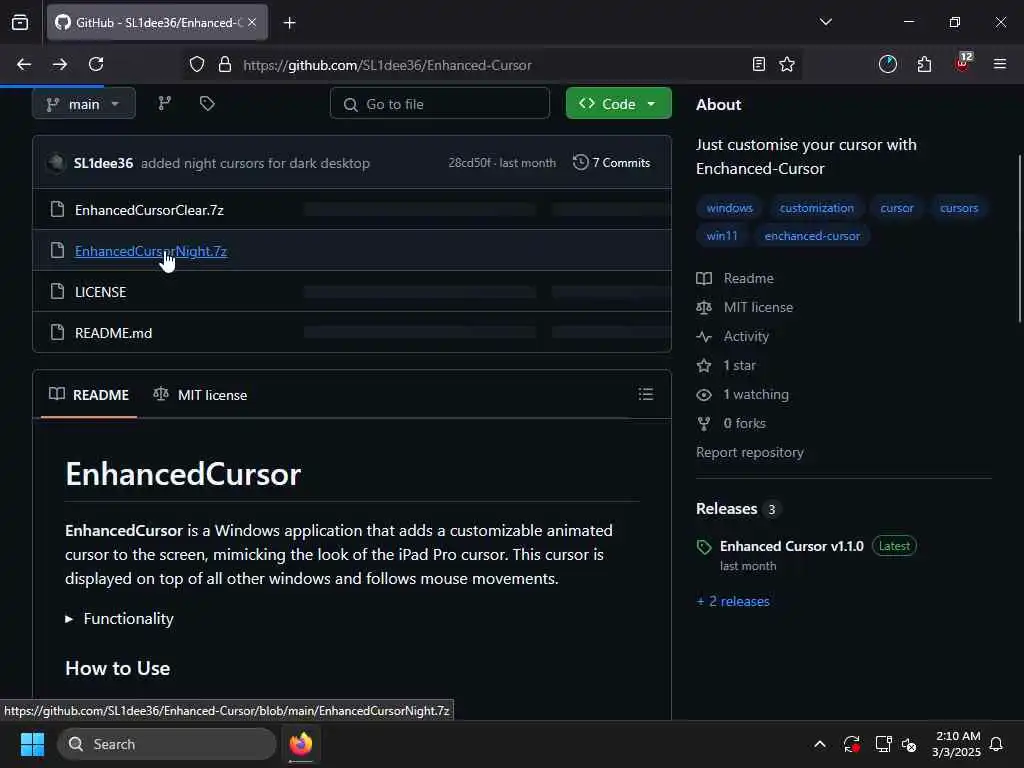This screenshot has width=1024, height=768.
Task: View the 7 Commits history
Action: tap(611, 163)
